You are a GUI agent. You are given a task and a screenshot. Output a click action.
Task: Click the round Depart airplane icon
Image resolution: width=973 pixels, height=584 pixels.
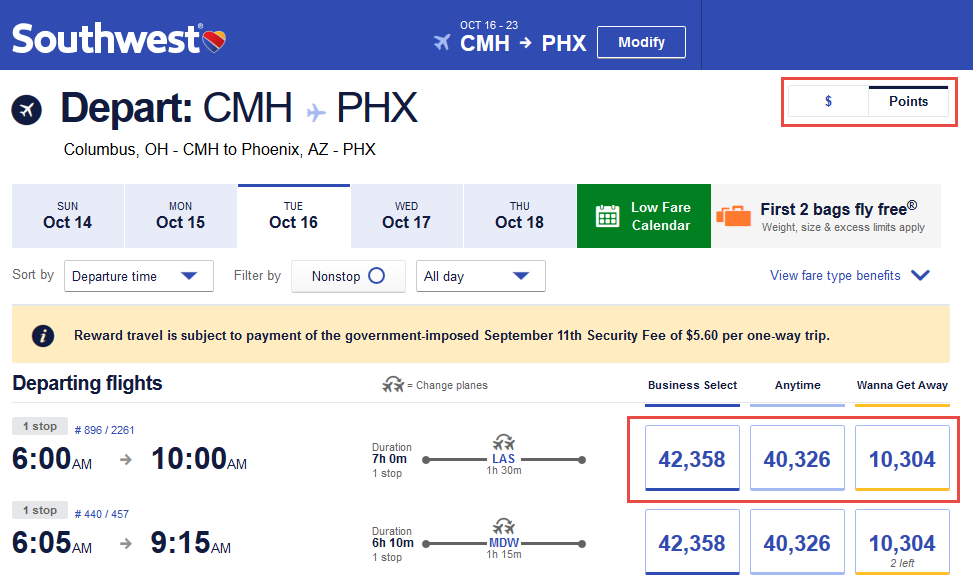[x=27, y=110]
